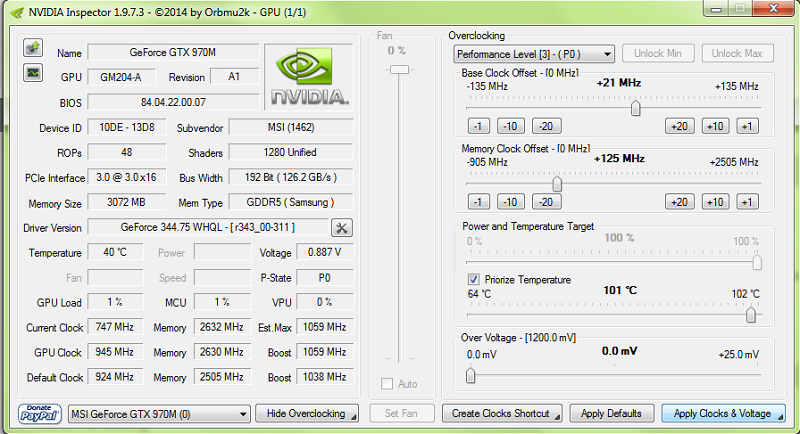Click the Unlock Min button
The height and width of the screenshot is (434, 800).
[658, 54]
